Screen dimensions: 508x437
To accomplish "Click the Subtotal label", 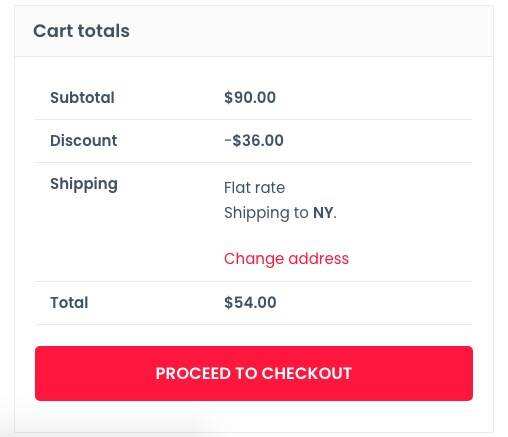I will click(x=82, y=98).
